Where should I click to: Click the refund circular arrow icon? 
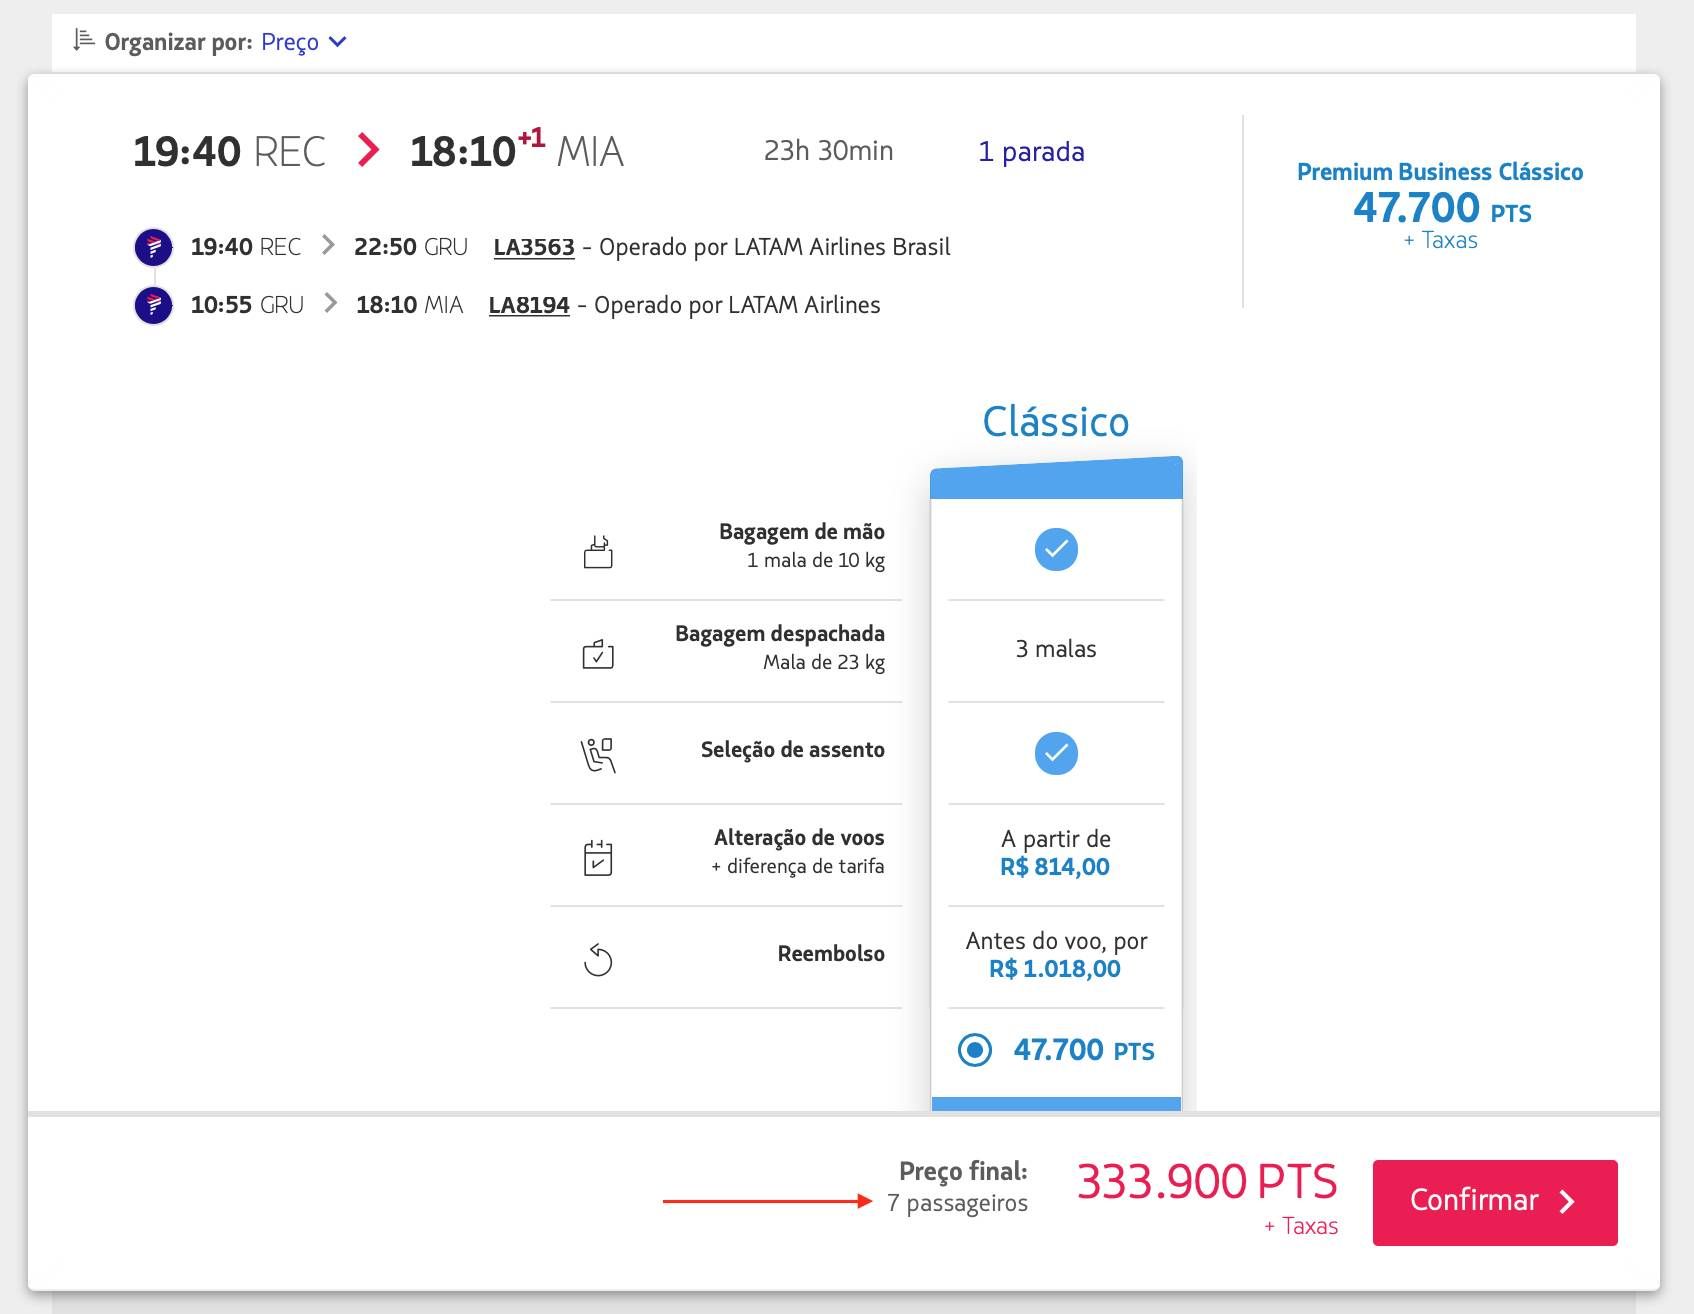(598, 960)
